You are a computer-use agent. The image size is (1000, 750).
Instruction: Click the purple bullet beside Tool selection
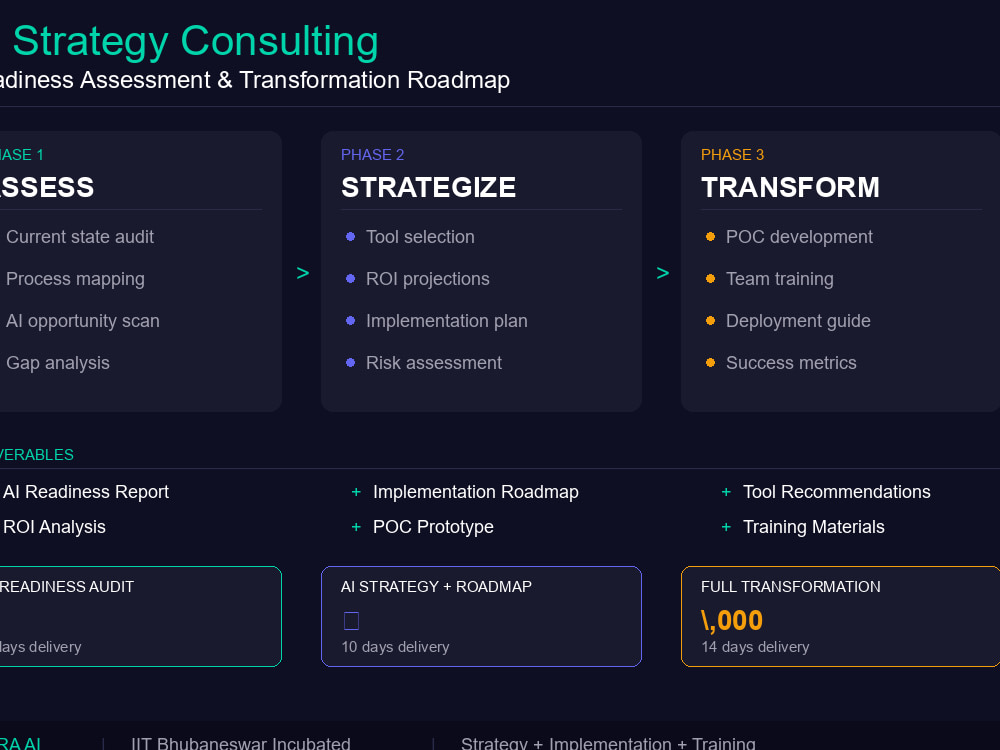350,237
